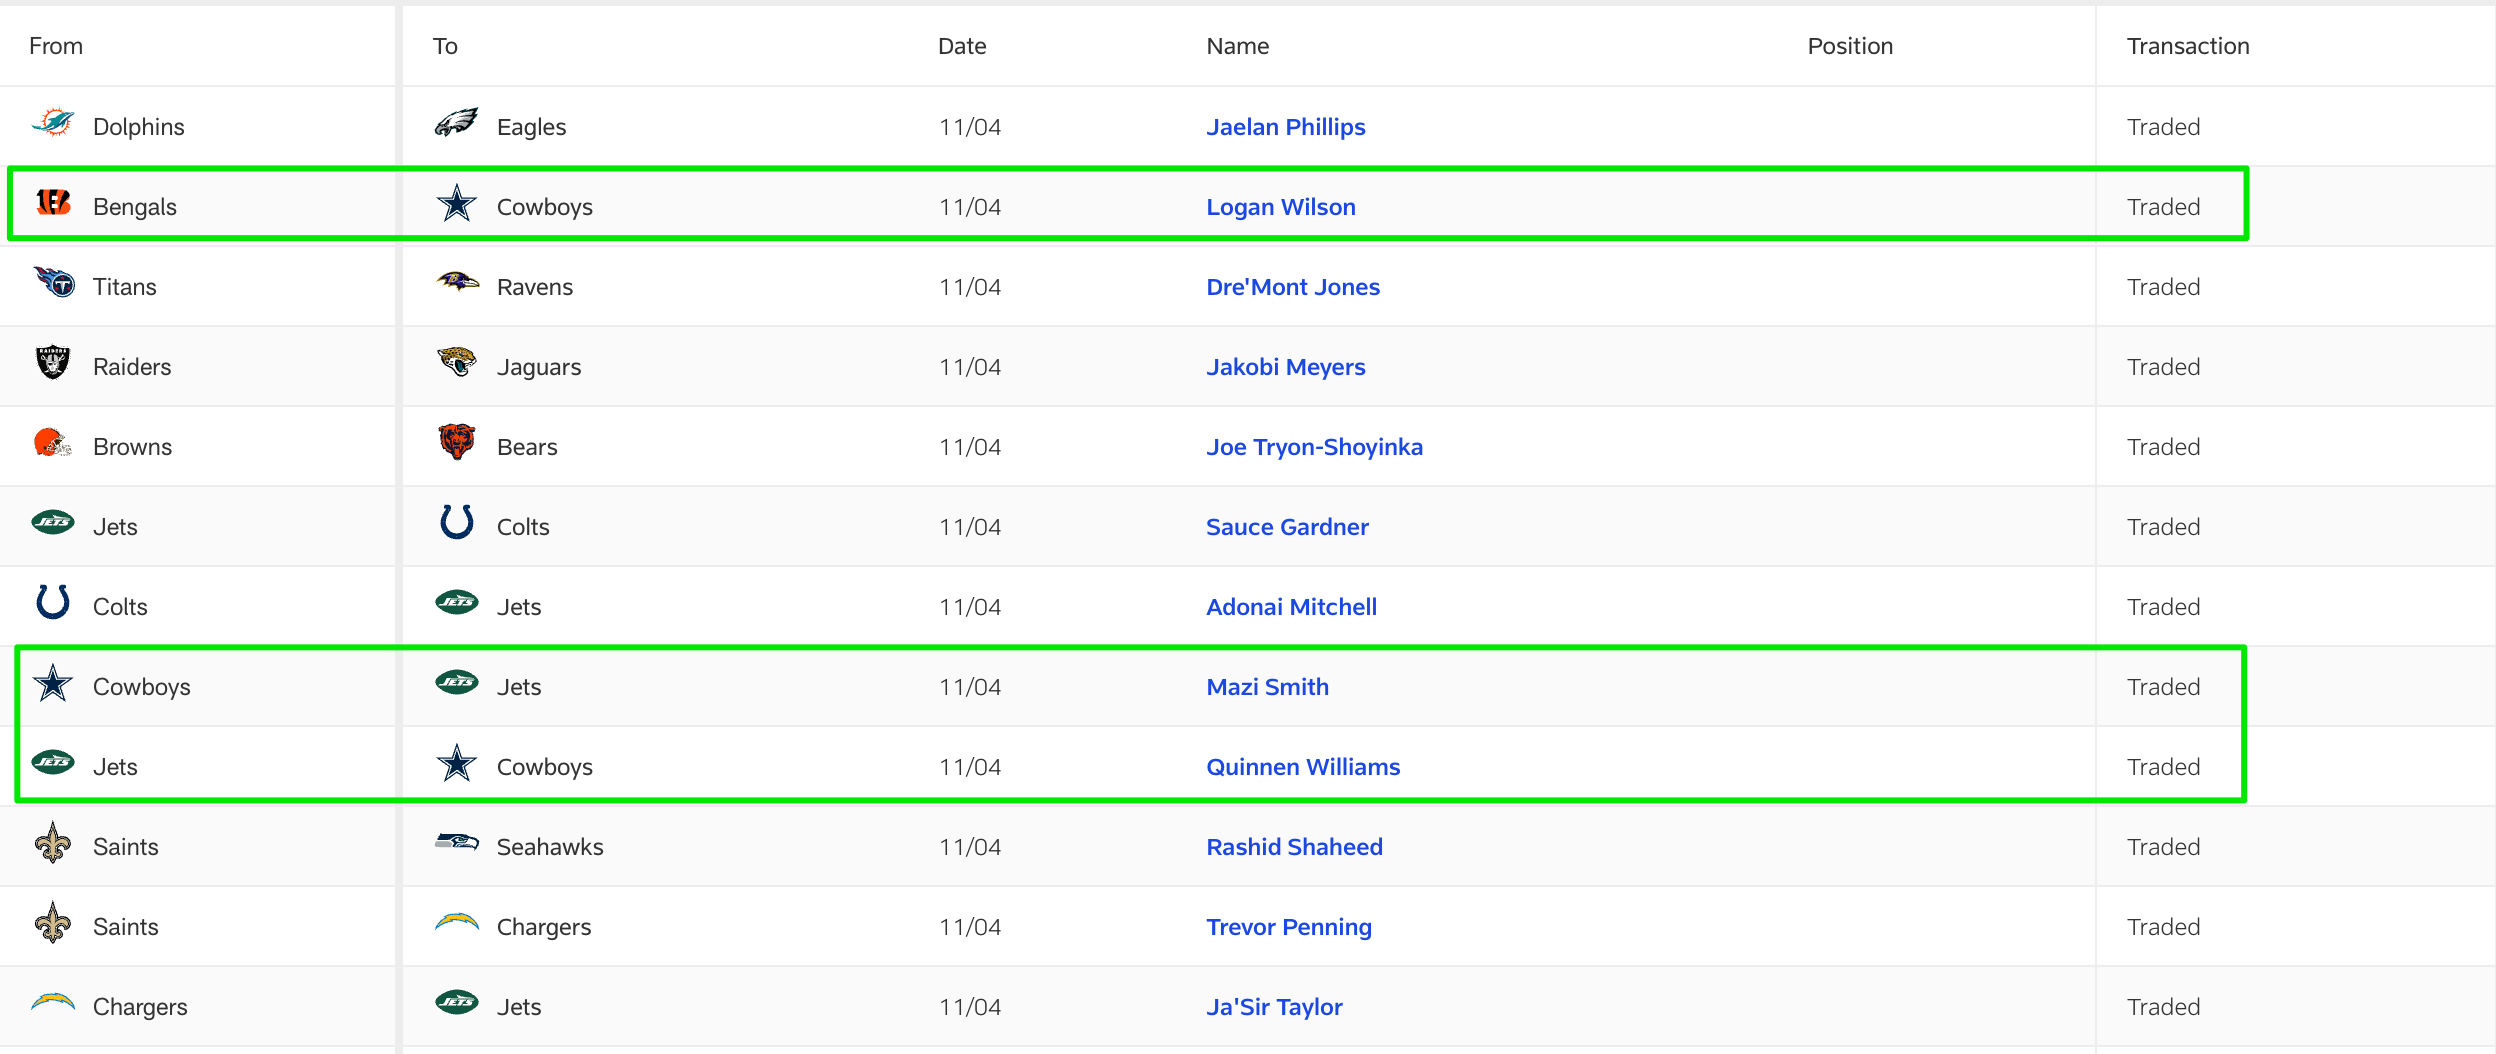The width and height of the screenshot is (2496, 1054).
Task: Select the Bears team name
Action: (527, 447)
